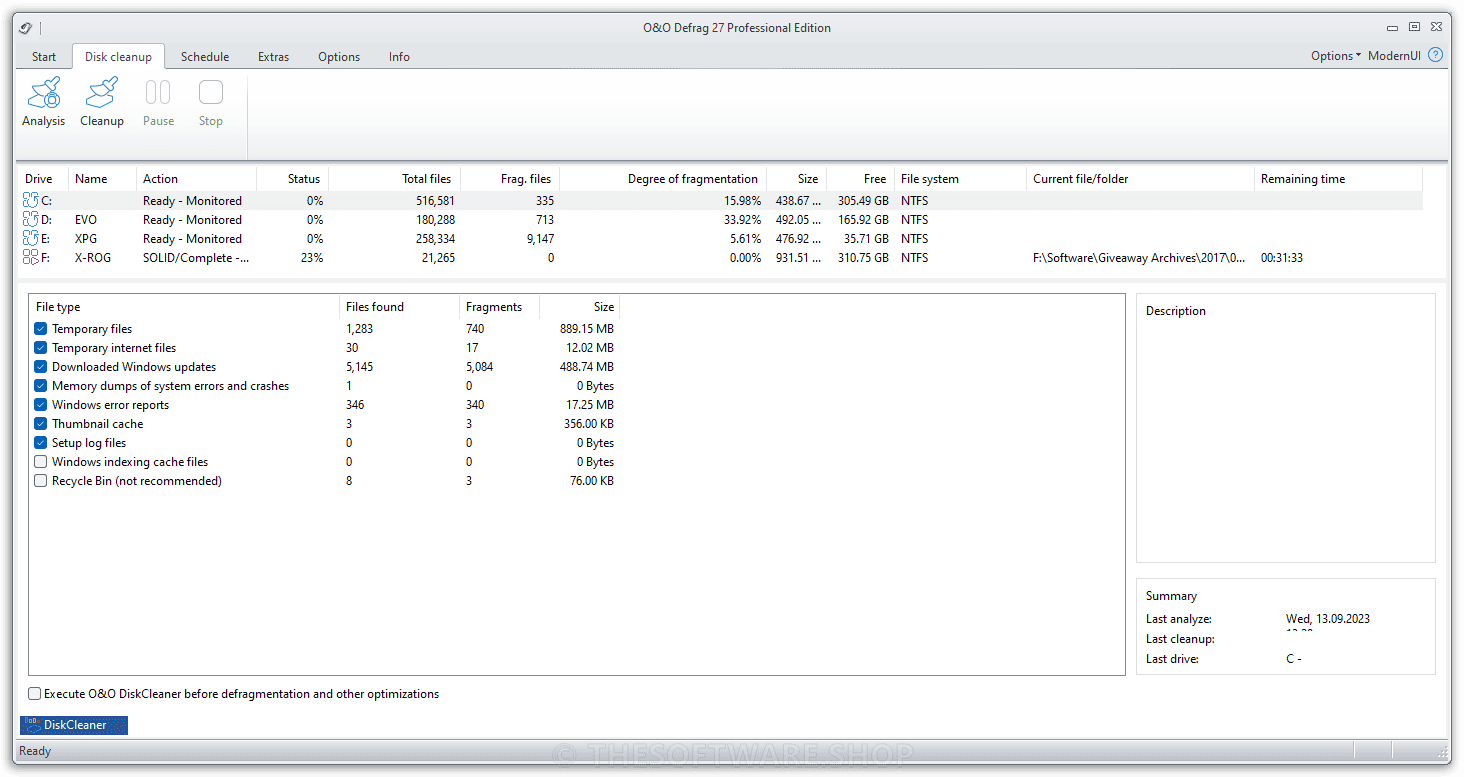Click size value 488.74 MB
Image resolution: width=1464 pixels, height=777 pixels.
click(587, 367)
